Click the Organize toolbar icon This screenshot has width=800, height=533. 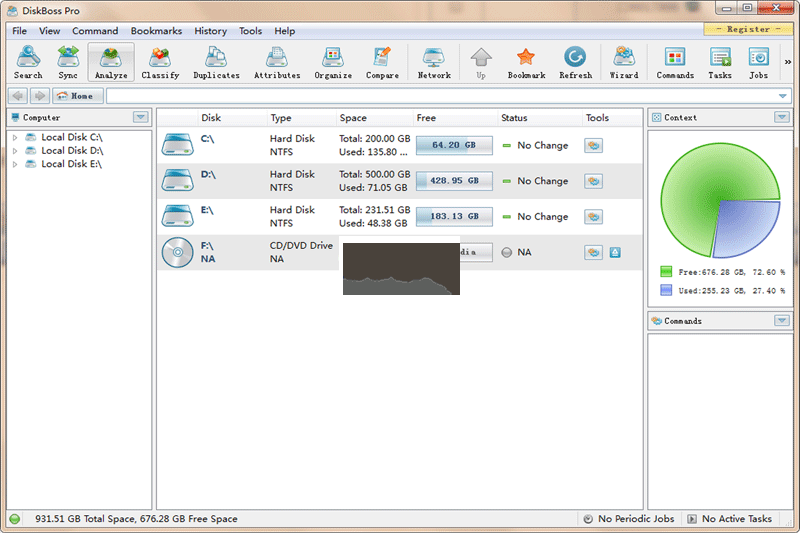333,62
